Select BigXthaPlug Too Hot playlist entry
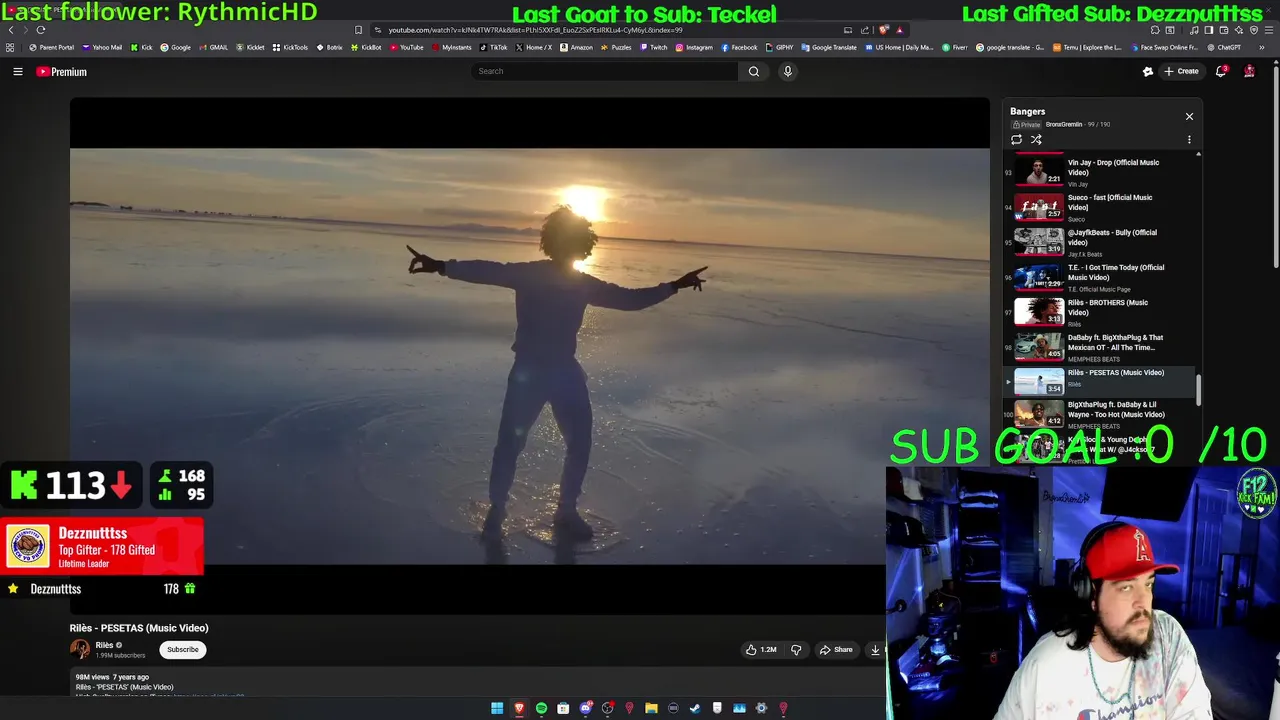1280x720 pixels. [1100, 414]
